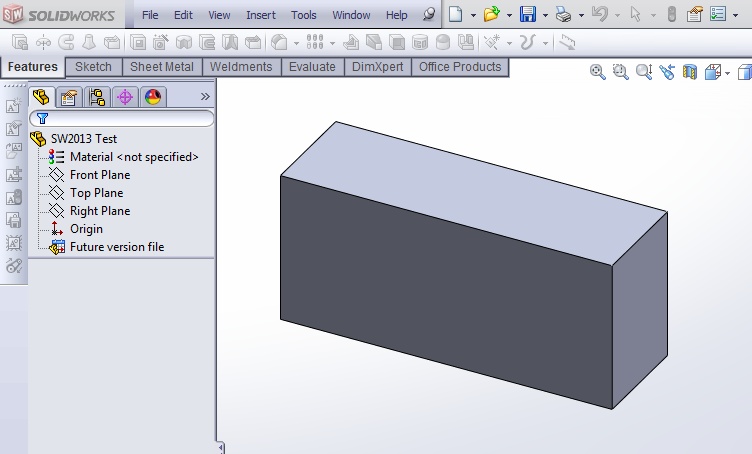The height and width of the screenshot is (454, 752).
Task: Open File Properties icon in top toolbar
Action: click(x=694, y=14)
